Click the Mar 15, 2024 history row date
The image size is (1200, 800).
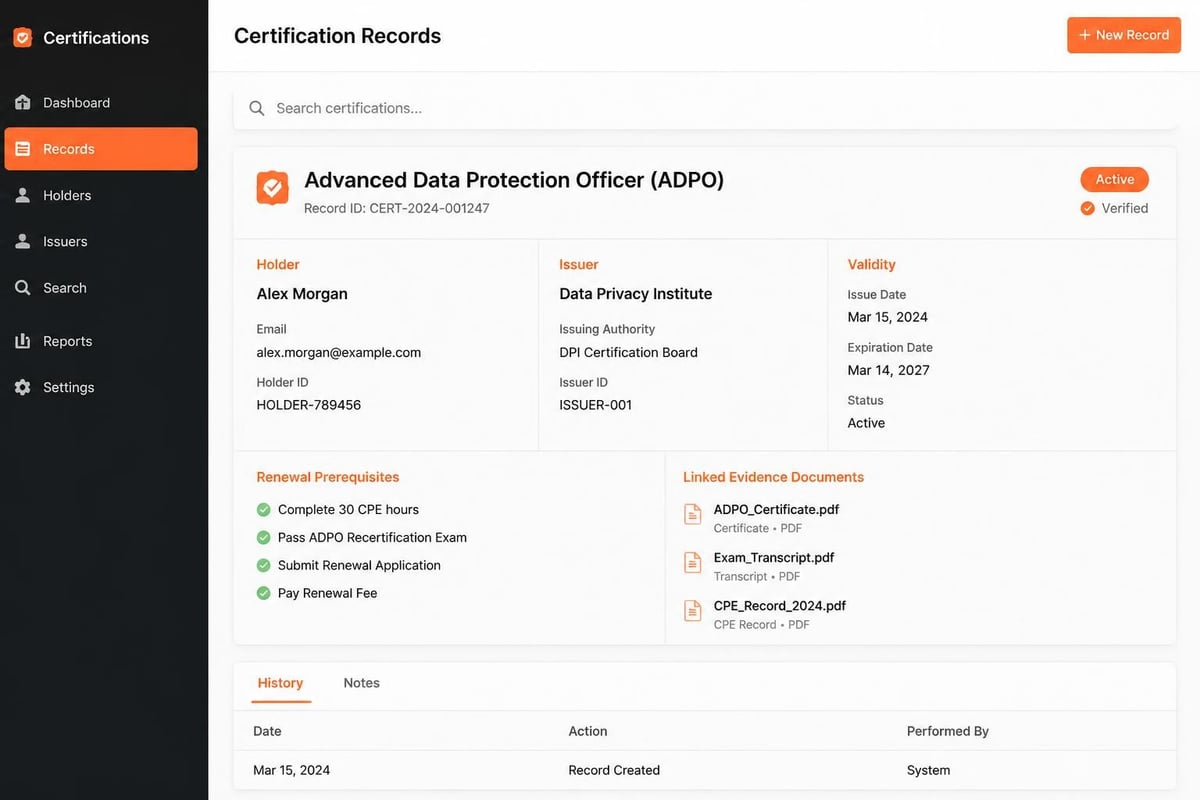click(292, 770)
